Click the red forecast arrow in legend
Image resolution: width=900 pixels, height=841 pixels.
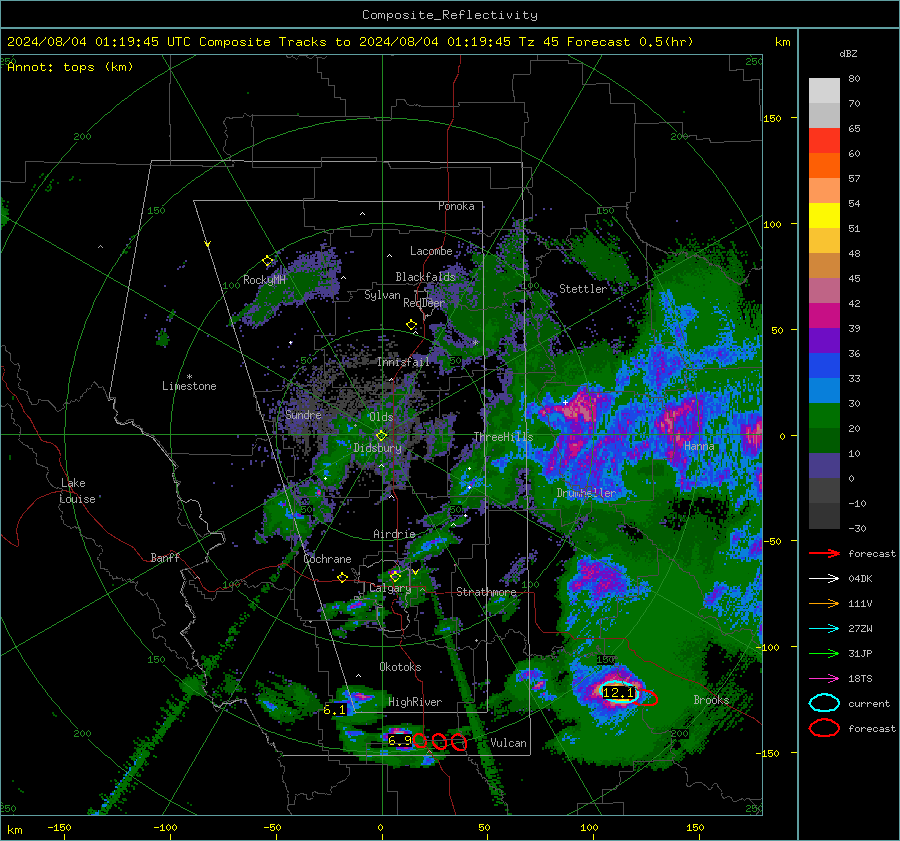(824, 553)
